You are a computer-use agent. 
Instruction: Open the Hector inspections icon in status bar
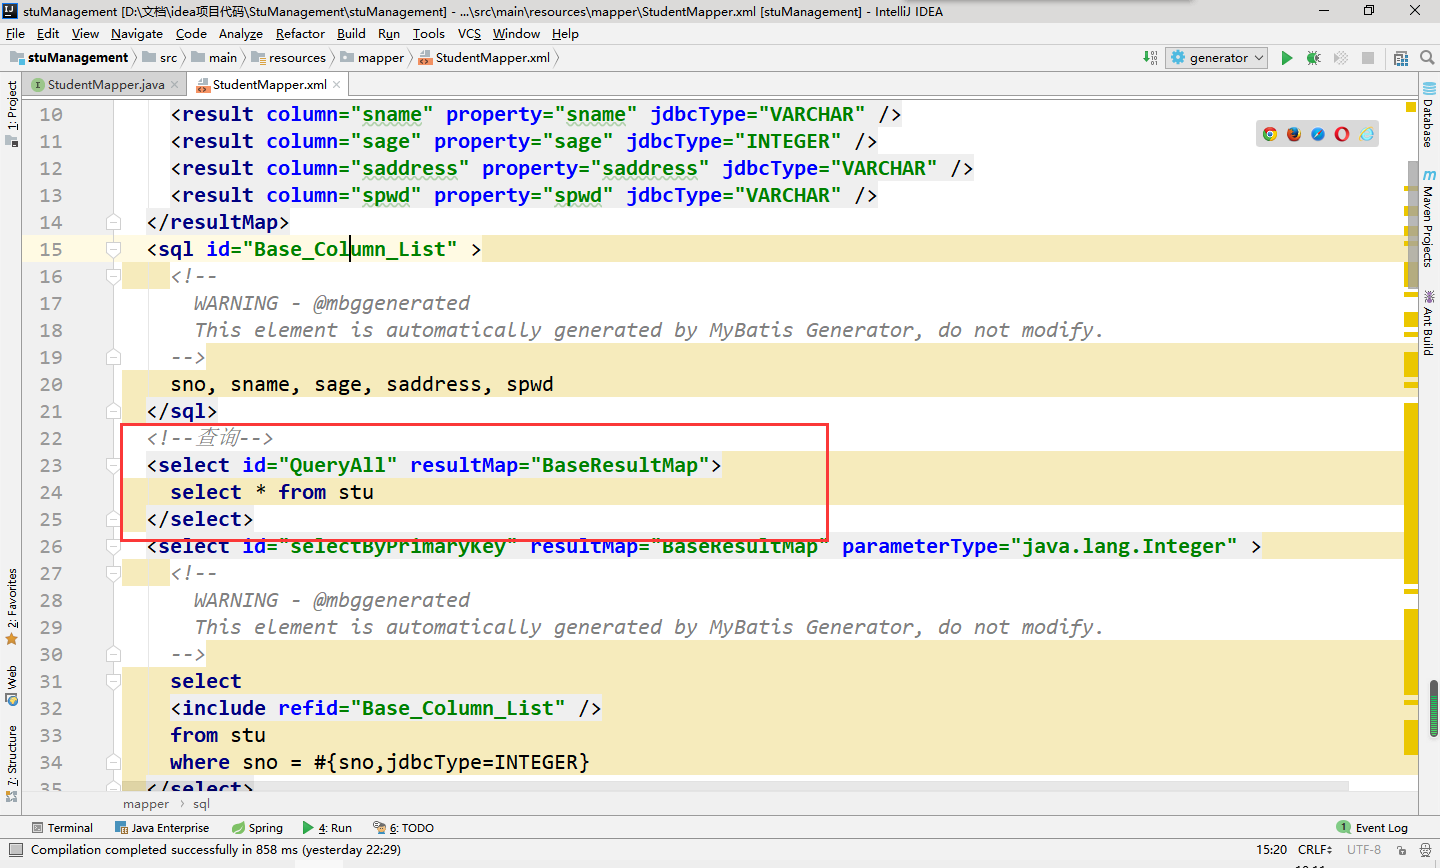click(1424, 850)
